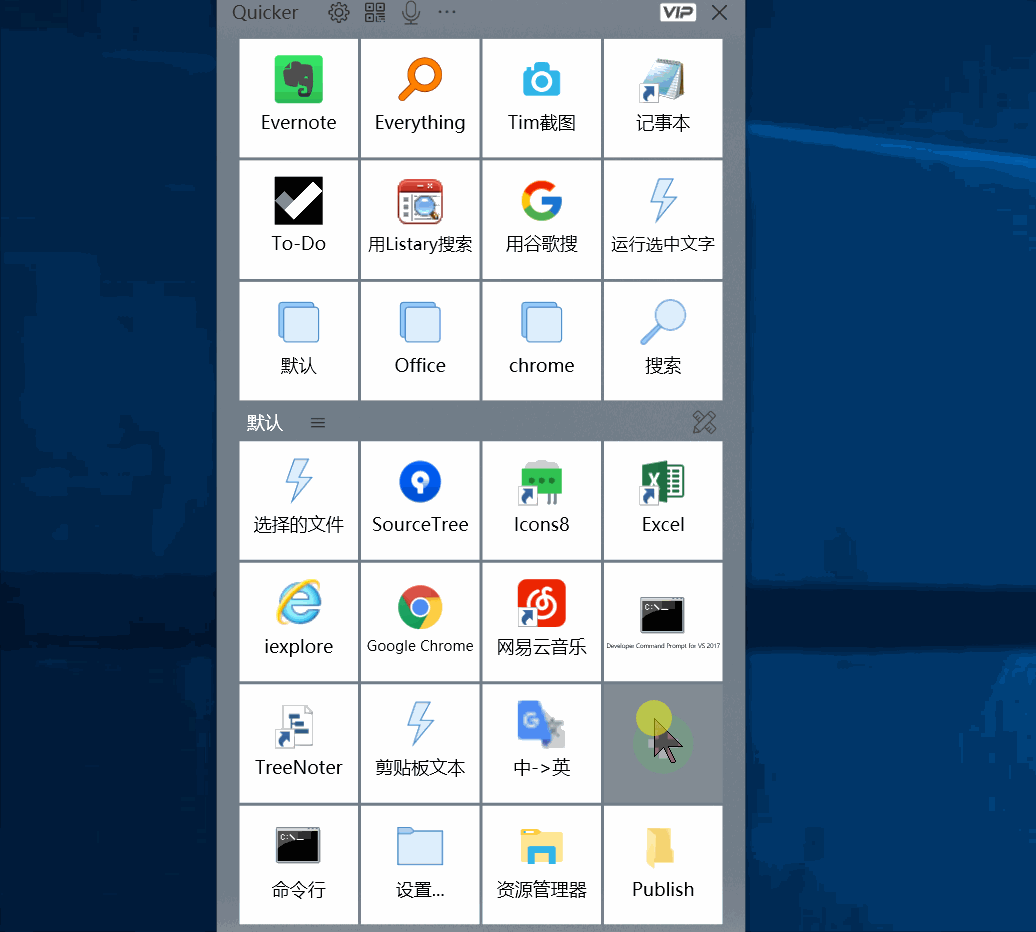Viewport: 1036px width, 932px height.
Task: Open TreeNoter shortcut
Action: (x=298, y=743)
